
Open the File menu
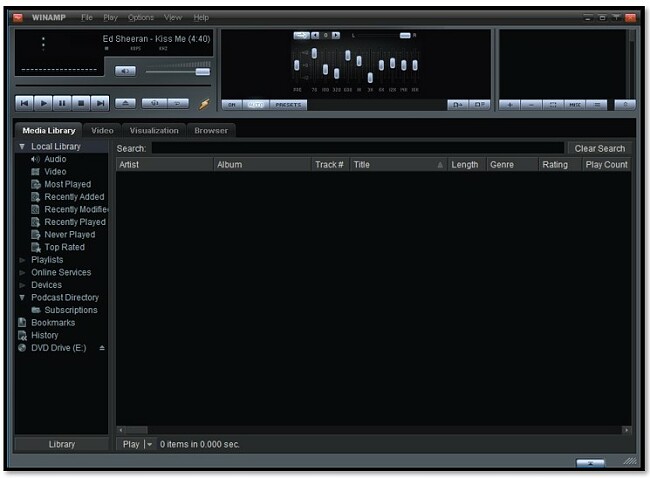87,17
